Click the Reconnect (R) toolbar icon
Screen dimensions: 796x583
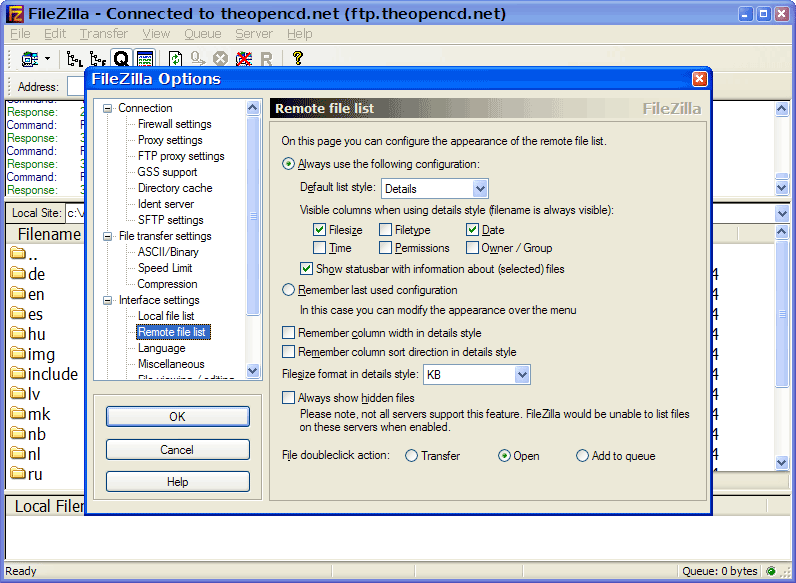267,59
